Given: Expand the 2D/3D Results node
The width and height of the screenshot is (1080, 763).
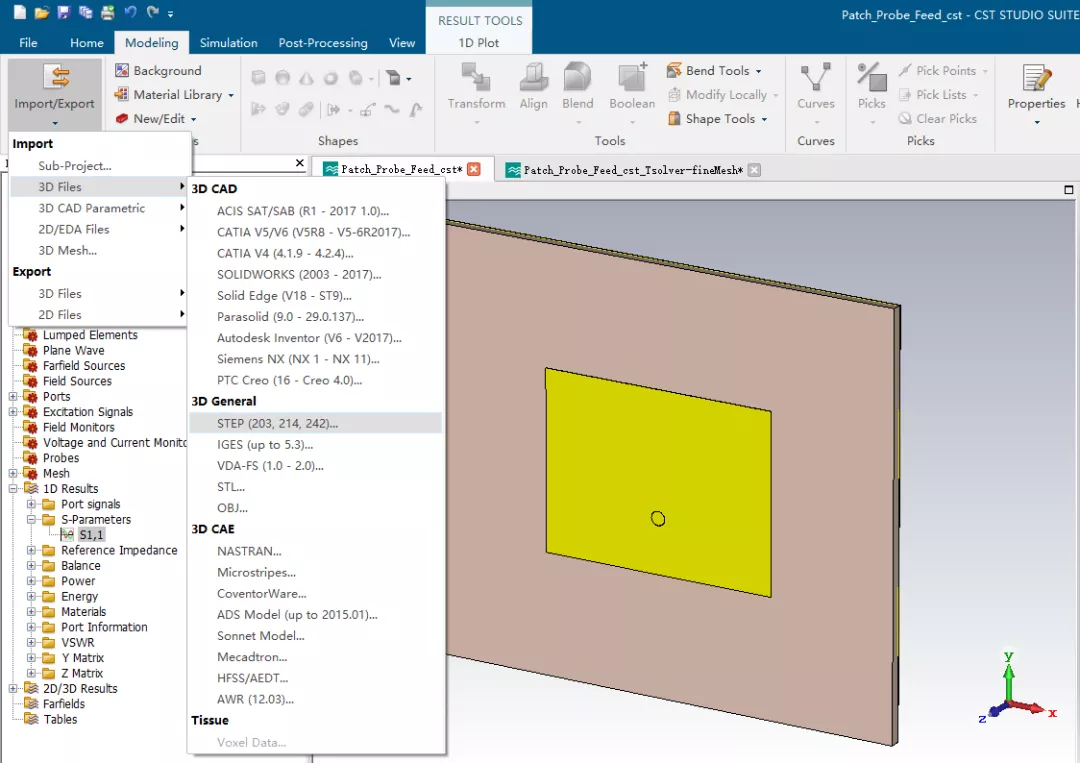Looking at the screenshot, I should (12, 689).
